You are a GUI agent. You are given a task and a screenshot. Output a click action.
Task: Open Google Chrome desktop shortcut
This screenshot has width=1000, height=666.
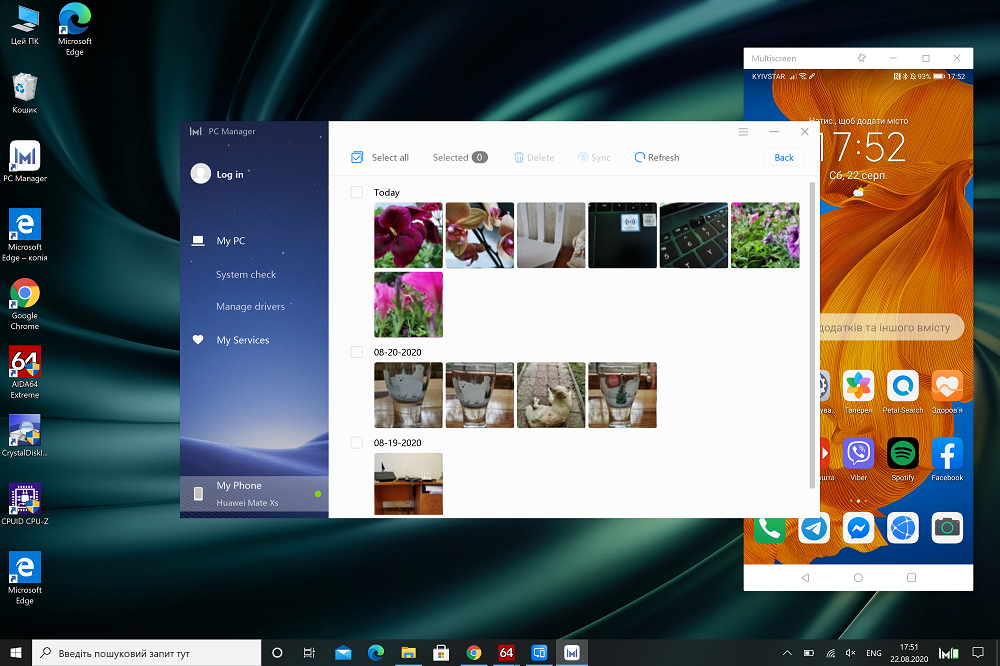point(25,304)
